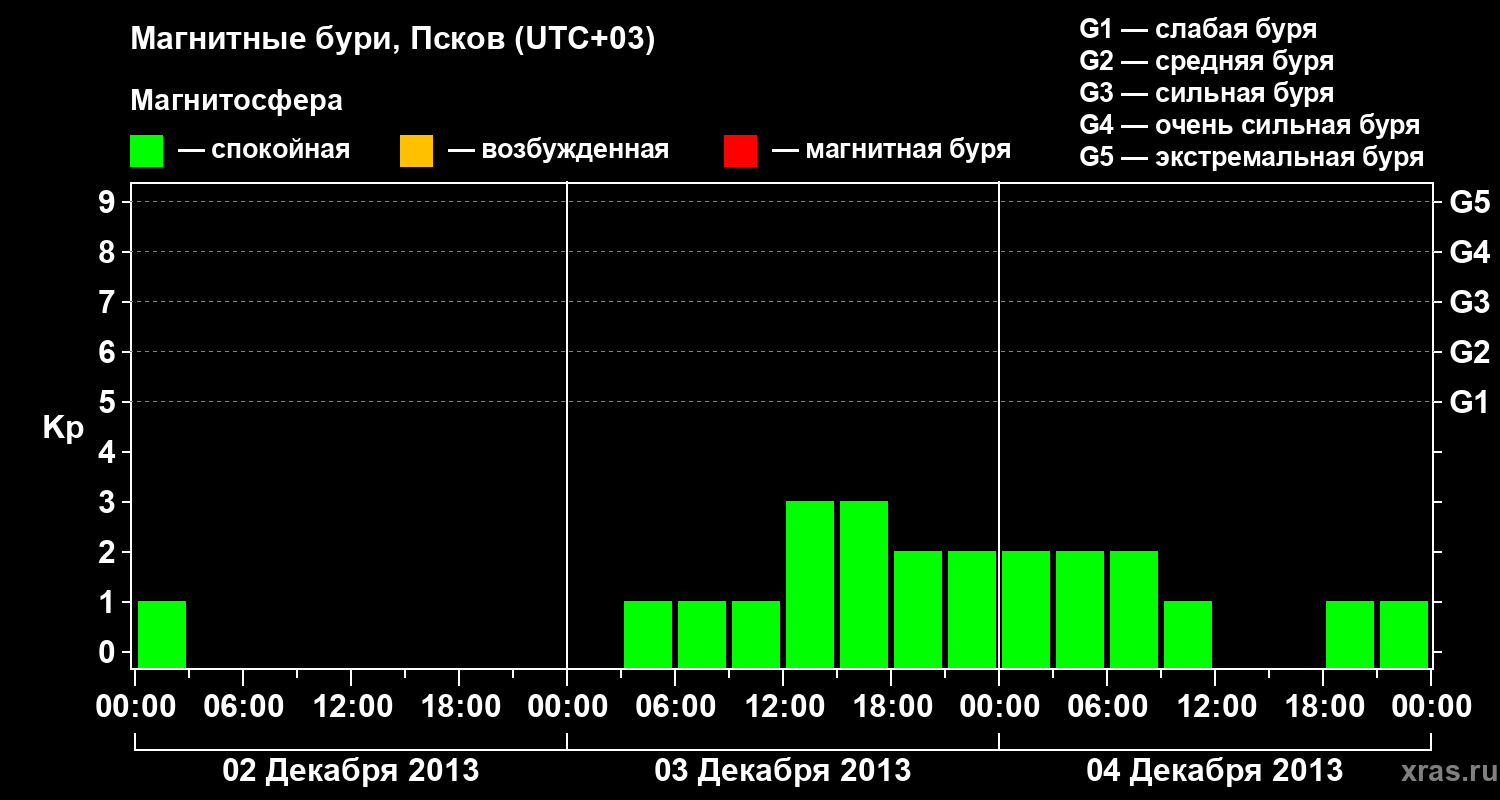Click the "04 Декабря 2013" date label
The height and width of the screenshot is (800, 1500).
click(1215, 771)
